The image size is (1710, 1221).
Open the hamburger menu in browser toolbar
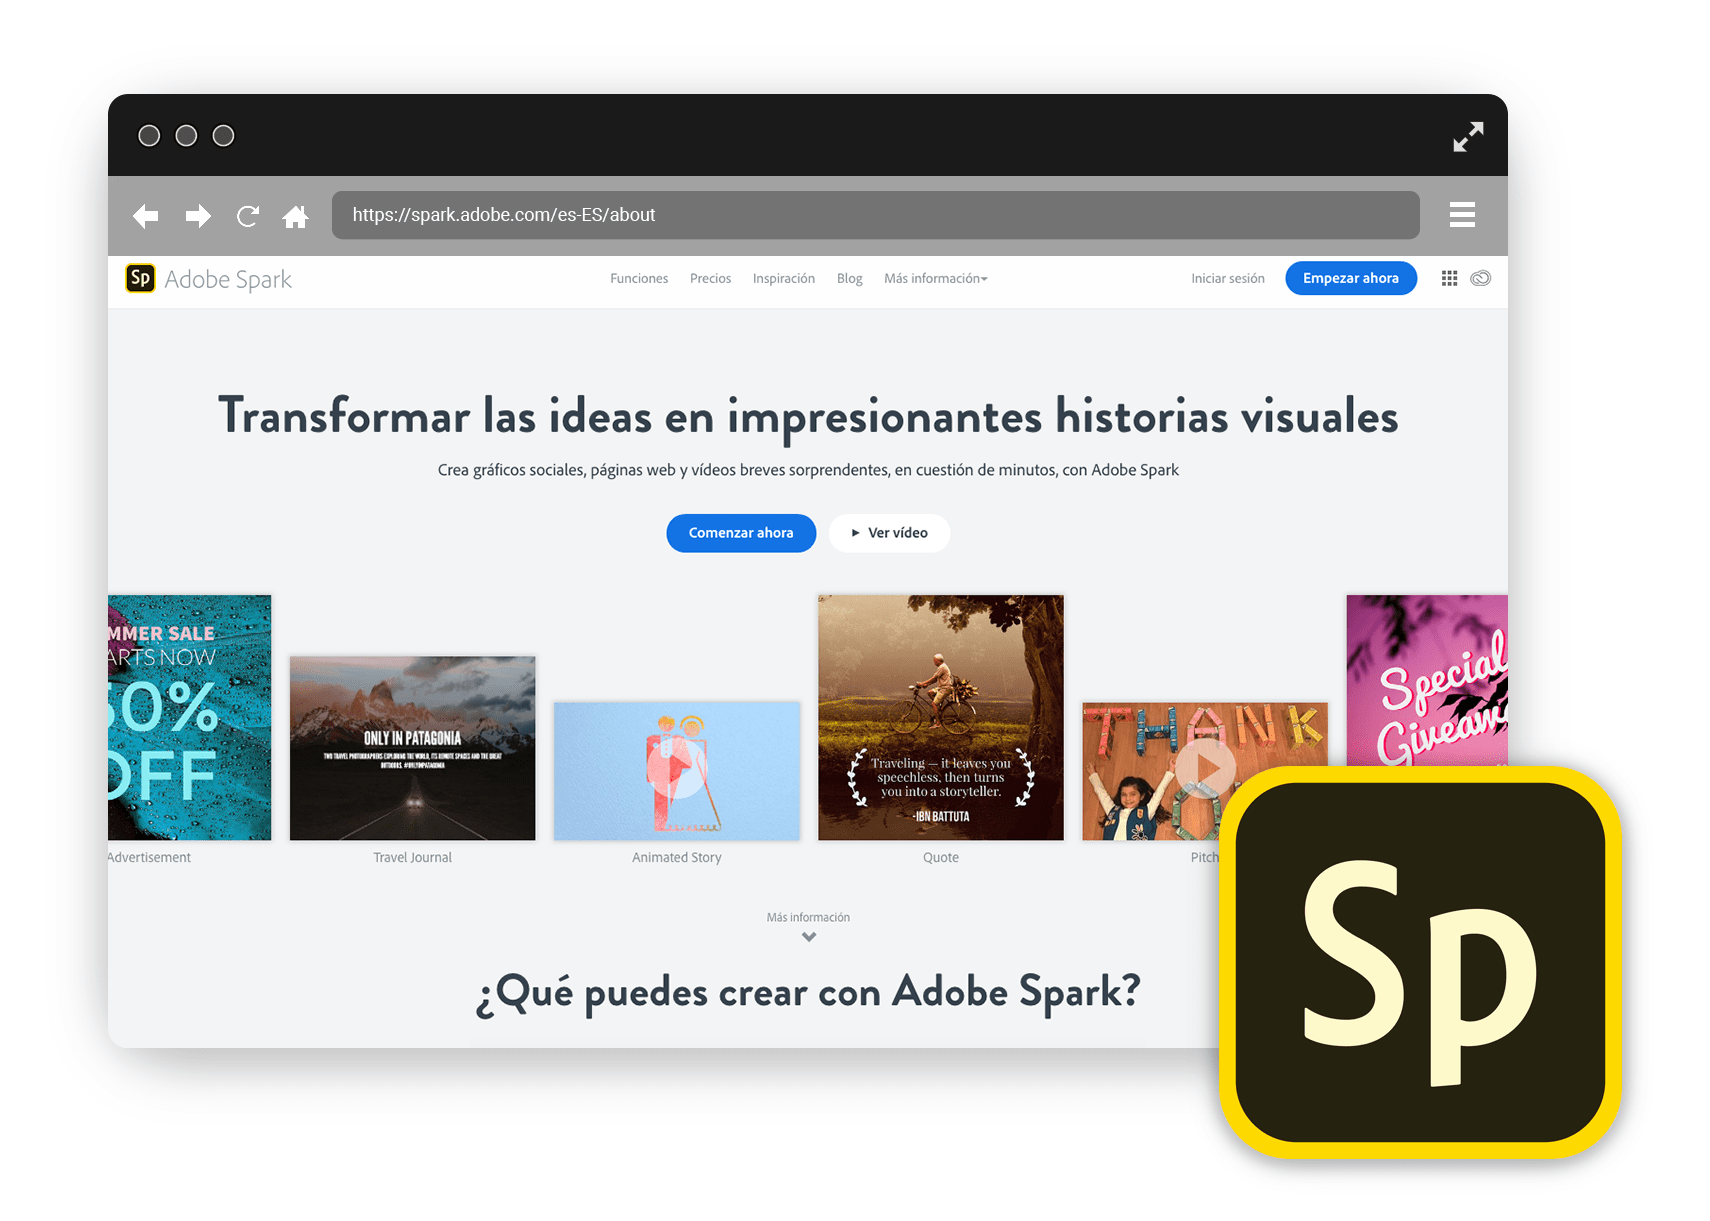click(x=1462, y=215)
